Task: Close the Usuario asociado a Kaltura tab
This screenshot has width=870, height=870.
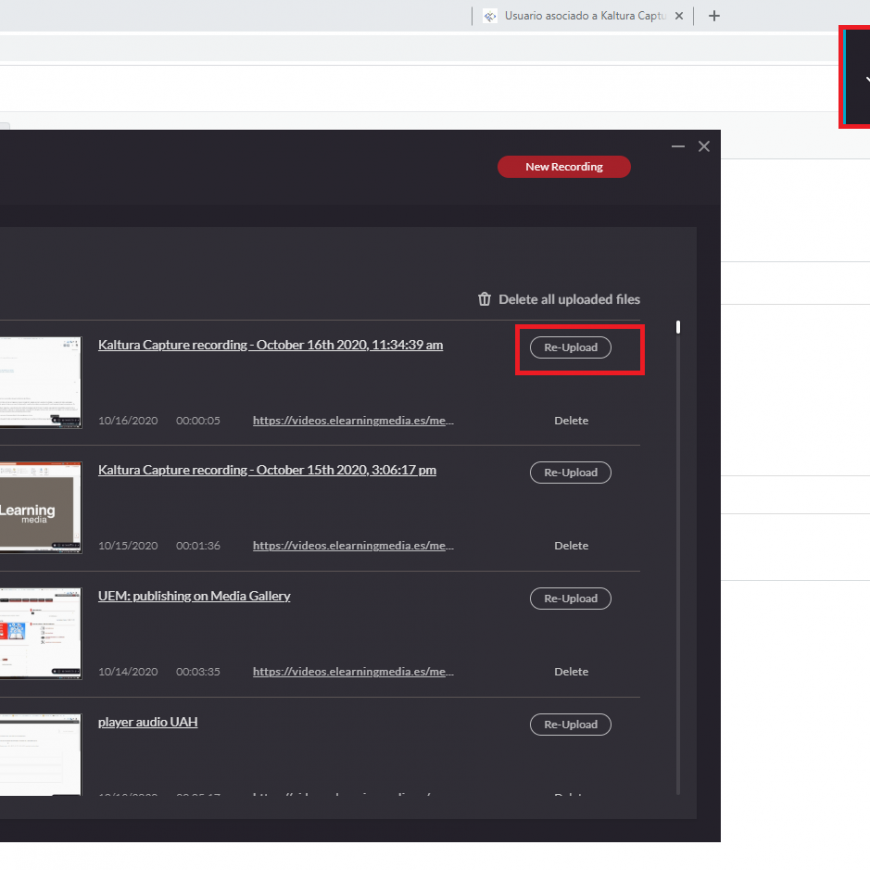Action: click(679, 16)
